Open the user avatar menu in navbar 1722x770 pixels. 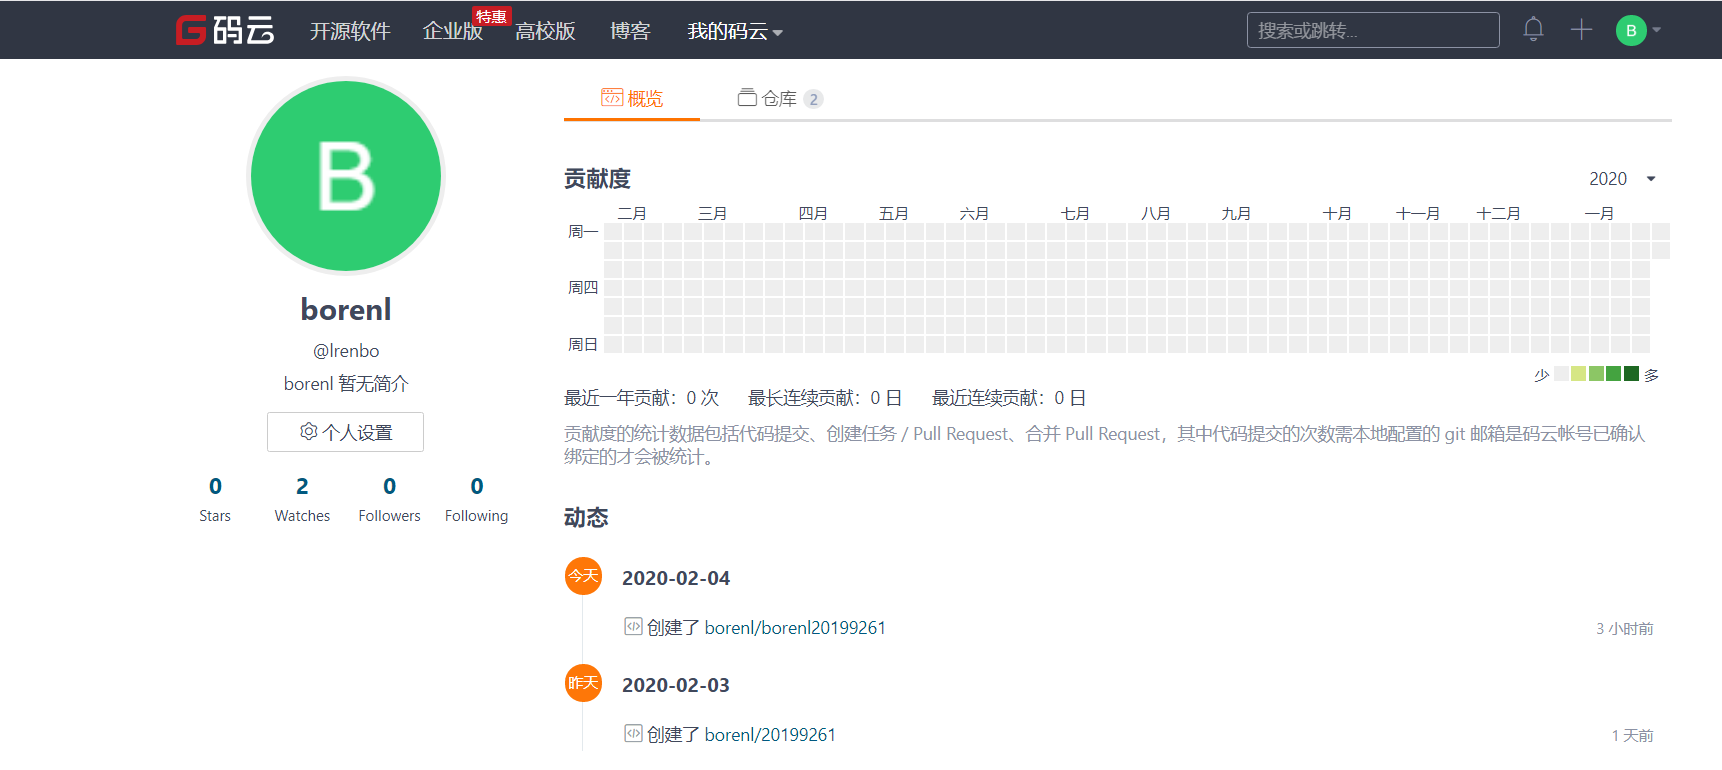pyautogui.click(x=1638, y=30)
